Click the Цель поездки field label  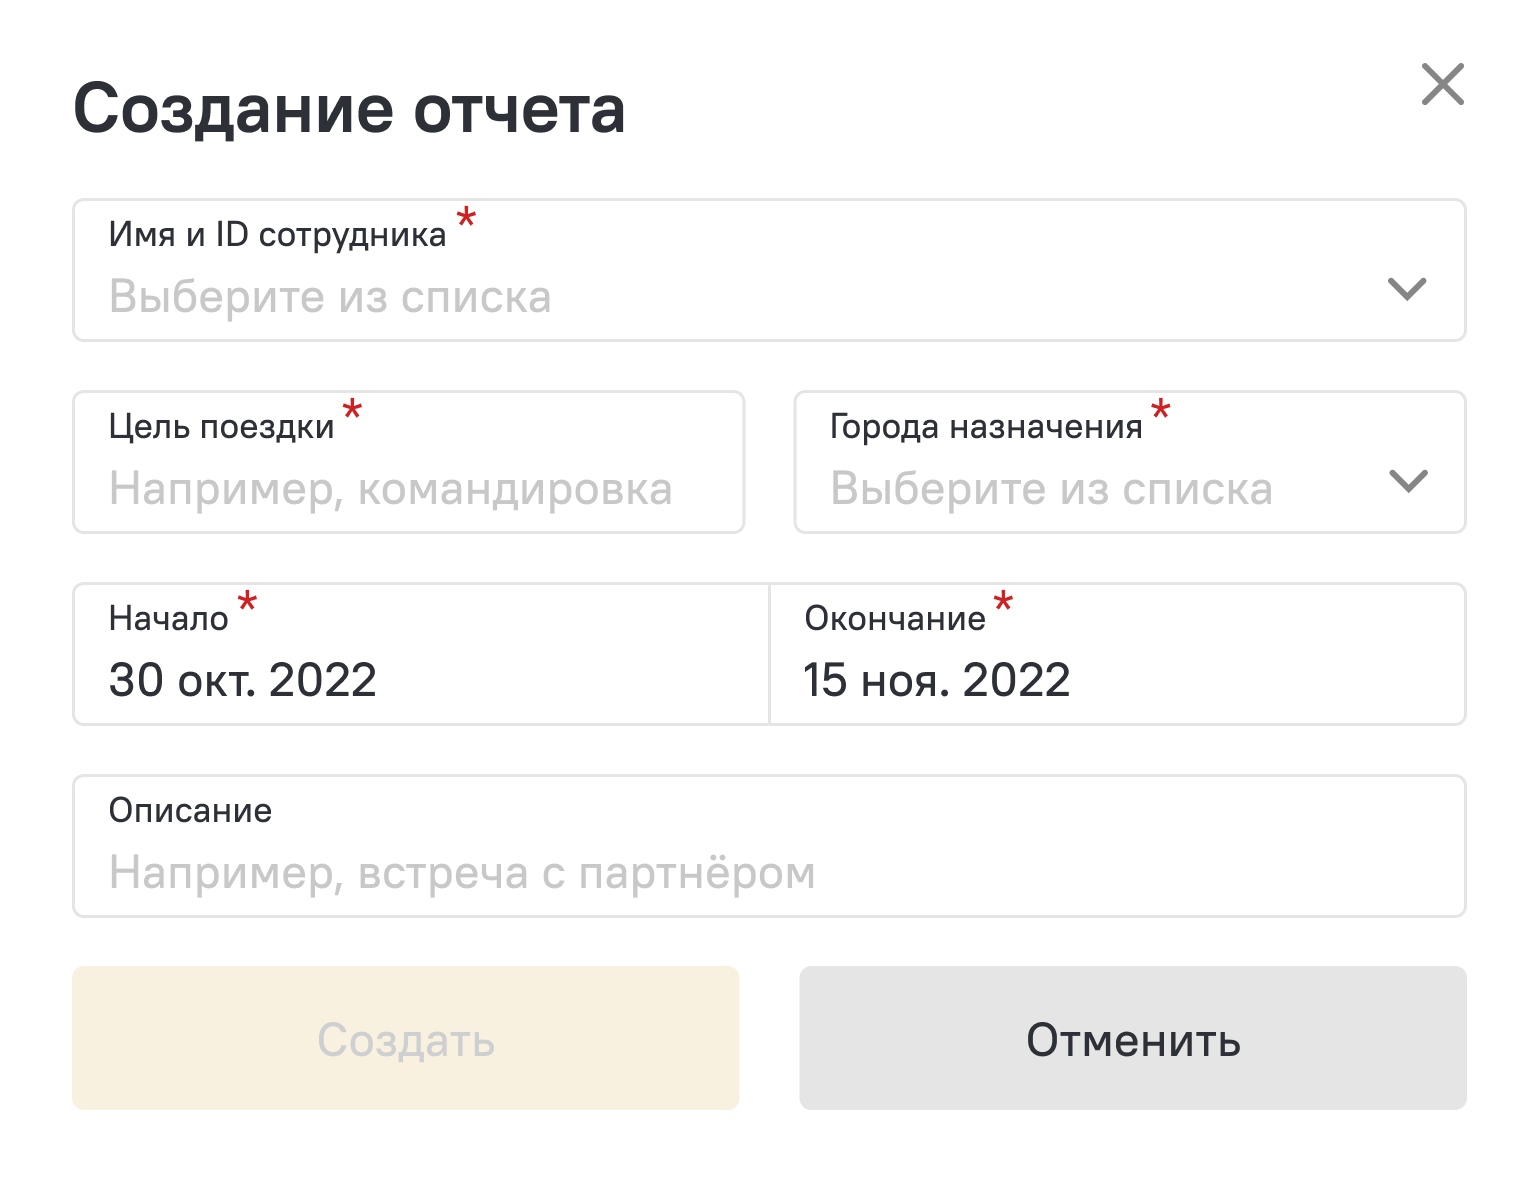(x=221, y=427)
